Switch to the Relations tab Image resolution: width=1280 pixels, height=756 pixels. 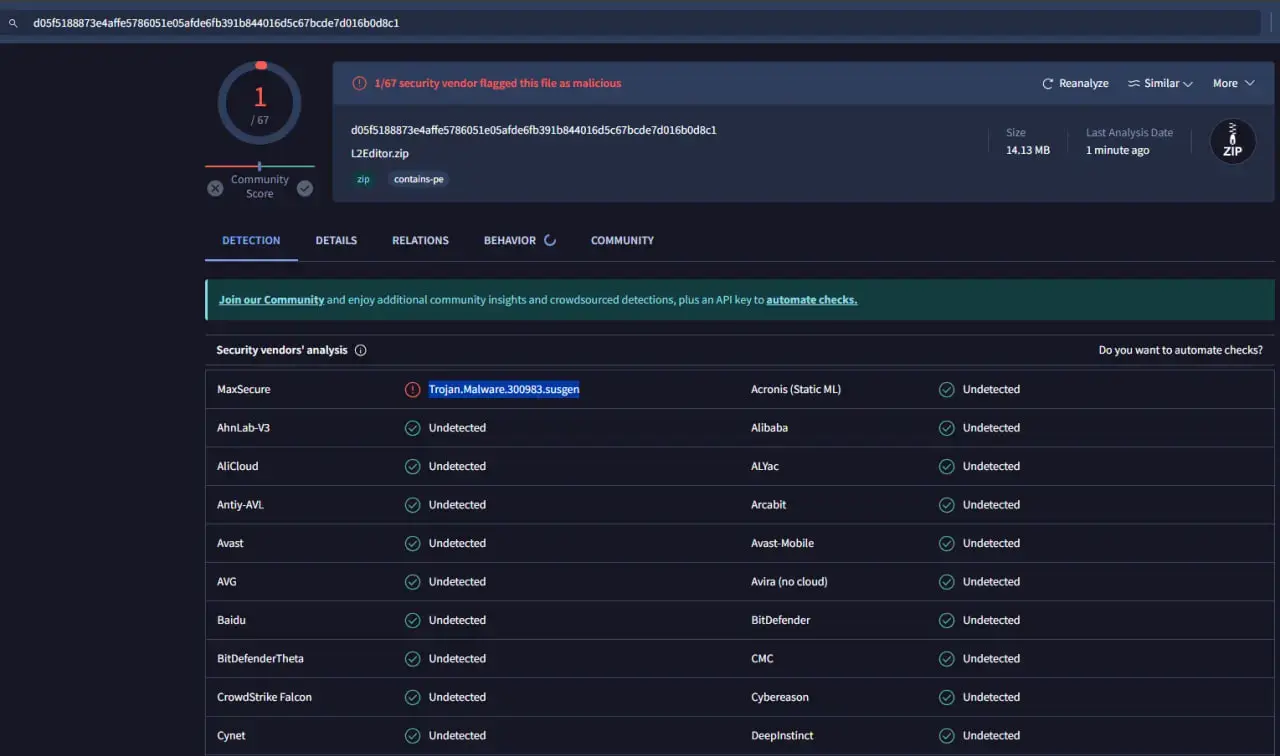[420, 241]
